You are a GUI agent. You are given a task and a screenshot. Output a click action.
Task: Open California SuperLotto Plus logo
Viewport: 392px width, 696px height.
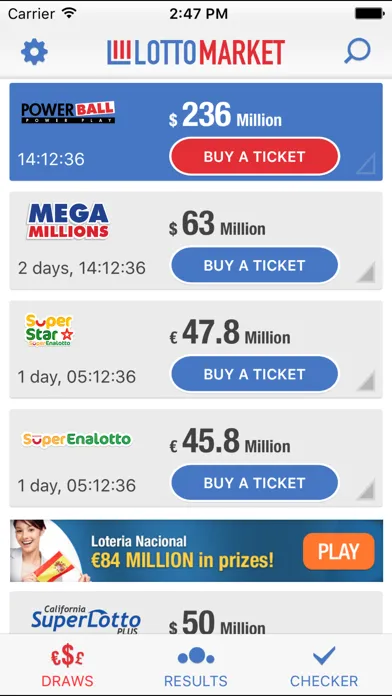pos(86,619)
